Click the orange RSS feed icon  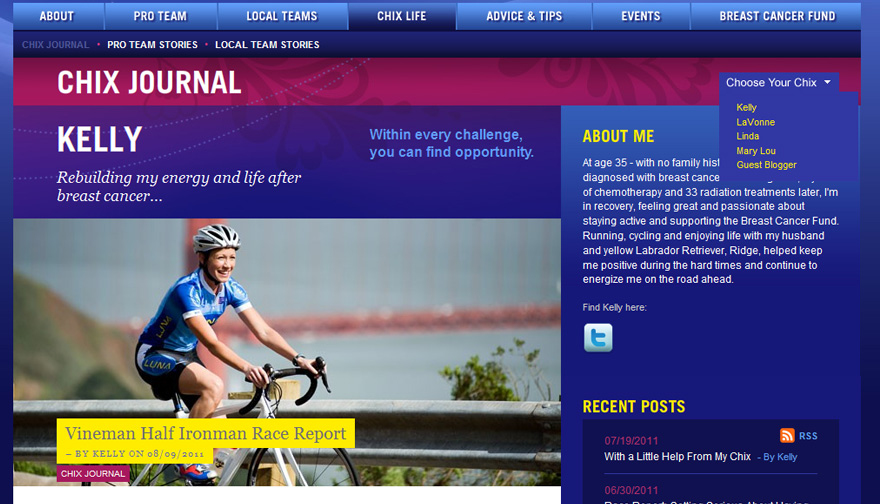click(787, 436)
